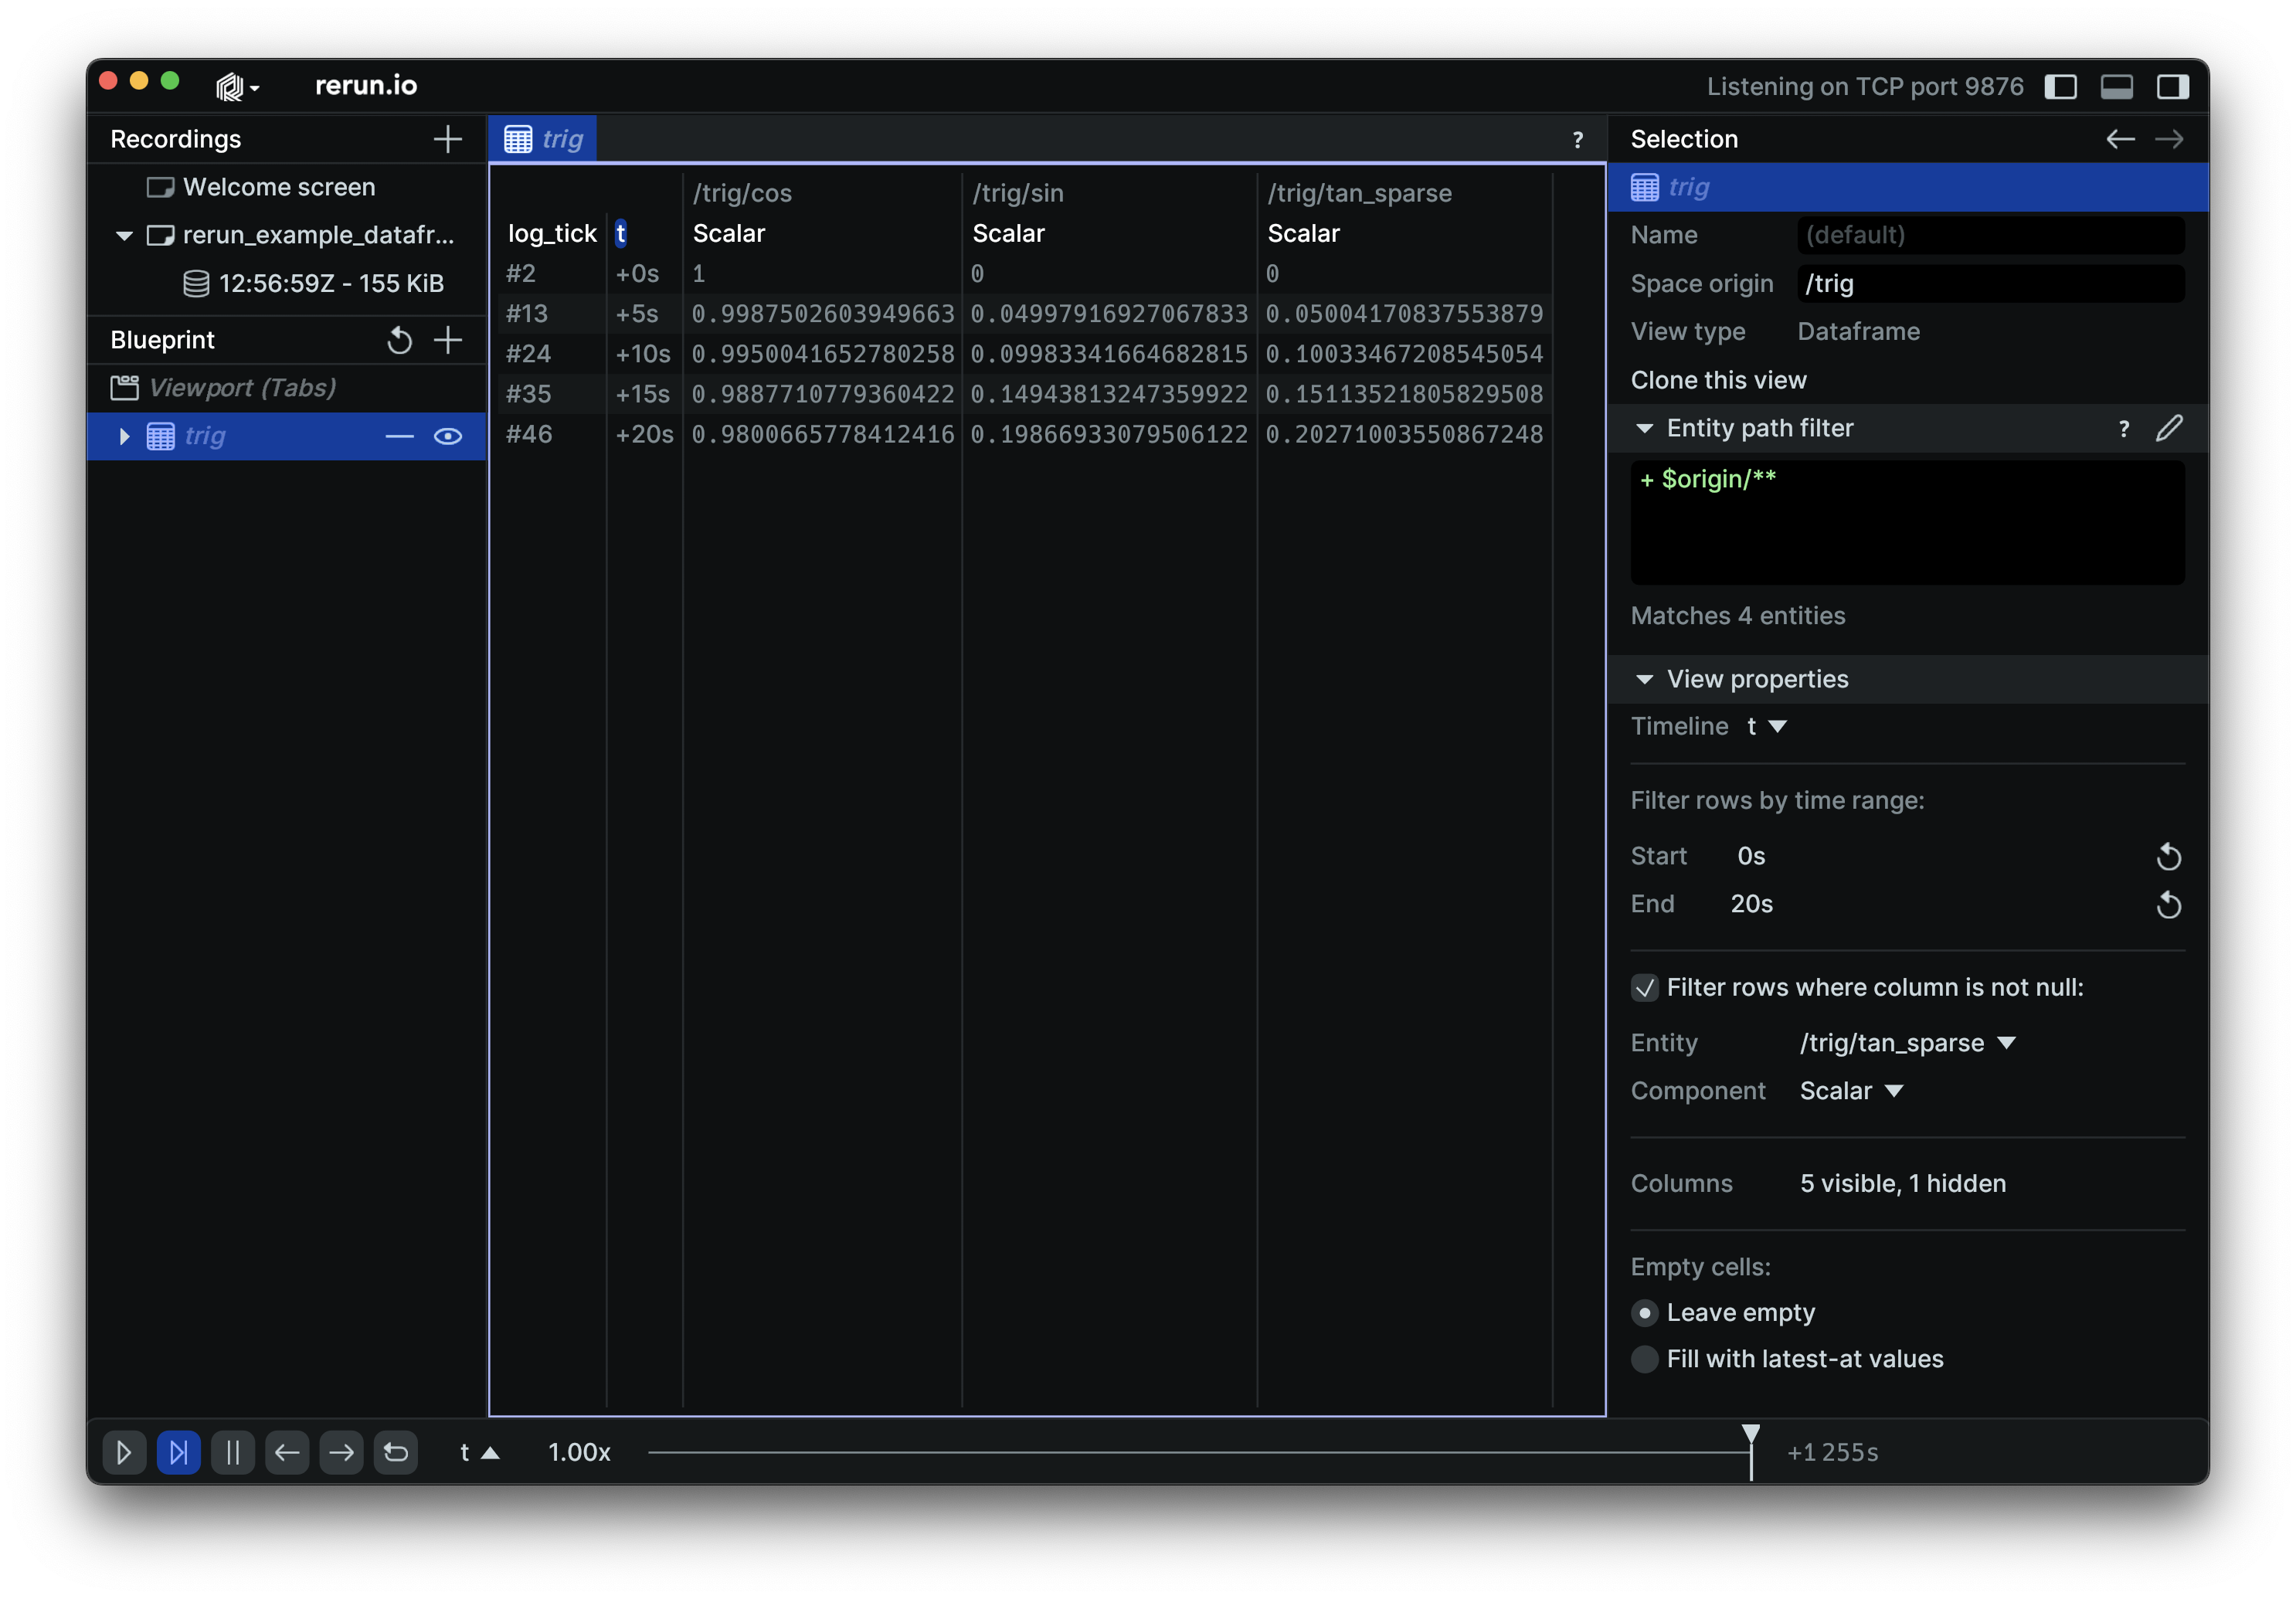Open the Rerun logo menu
This screenshot has width=2296, height=1599.
pos(236,87)
